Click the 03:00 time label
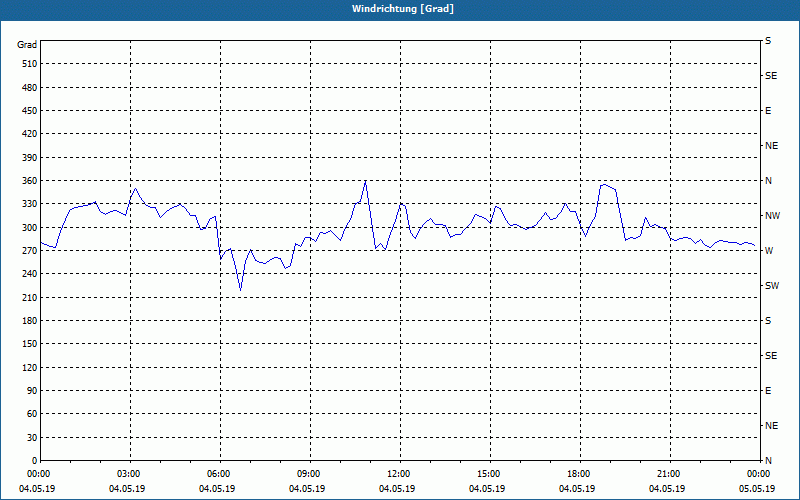 pyautogui.click(x=131, y=474)
